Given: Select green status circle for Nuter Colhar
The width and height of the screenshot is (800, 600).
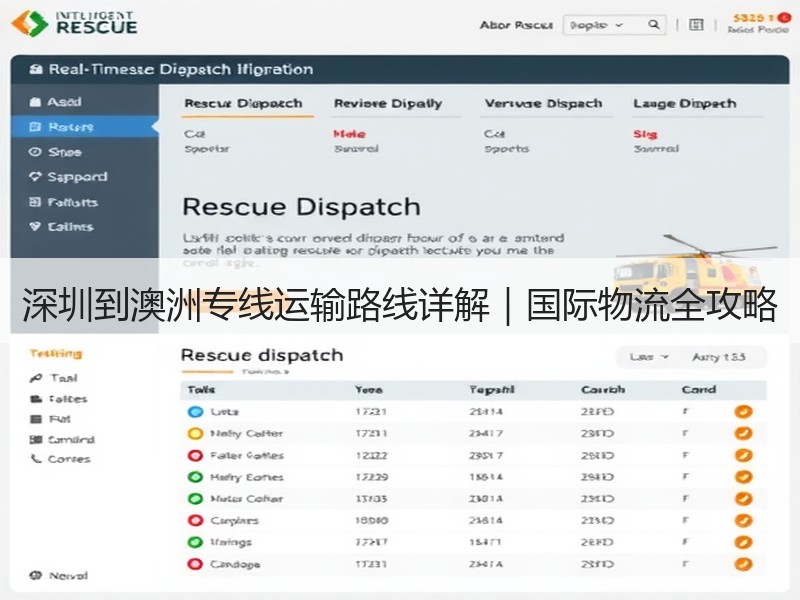Looking at the screenshot, I should 195,499.
